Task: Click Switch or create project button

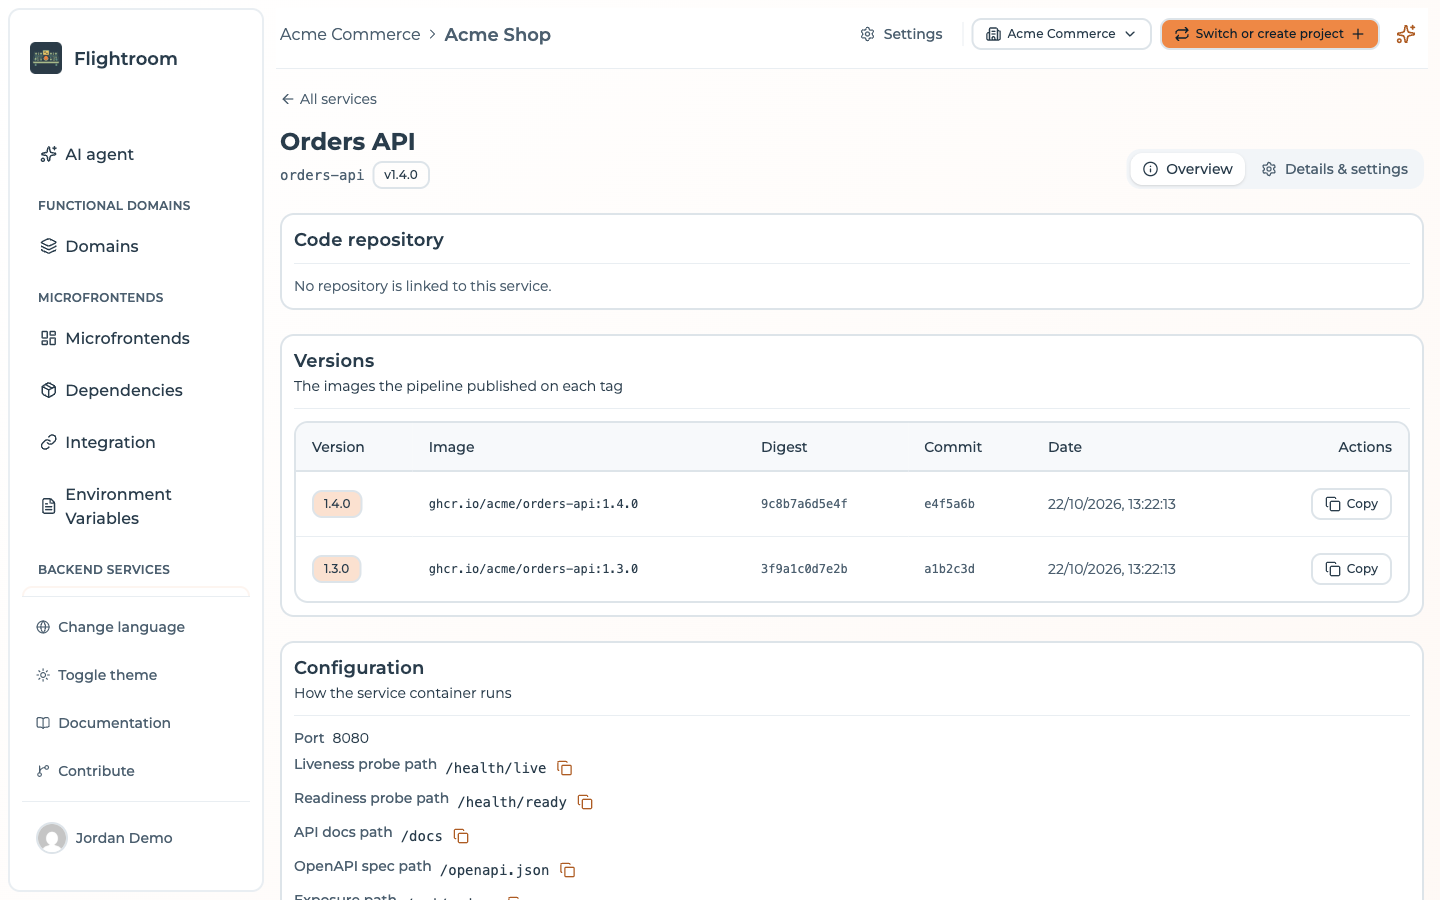Action: pyautogui.click(x=1269, y=34)
